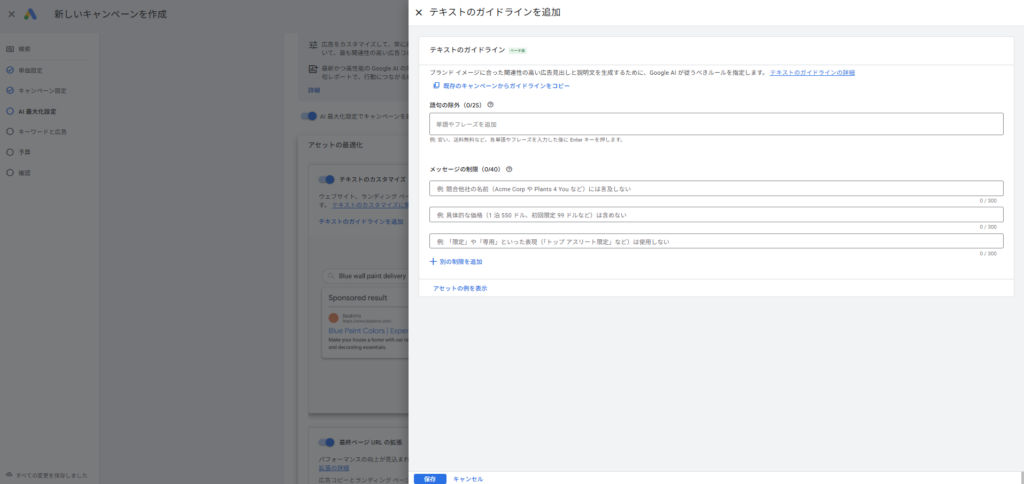The width and height of the screenshot is (1024, 484).
Task: Focus the 単語やフレーズを追加 input
Action: [716, 124]
